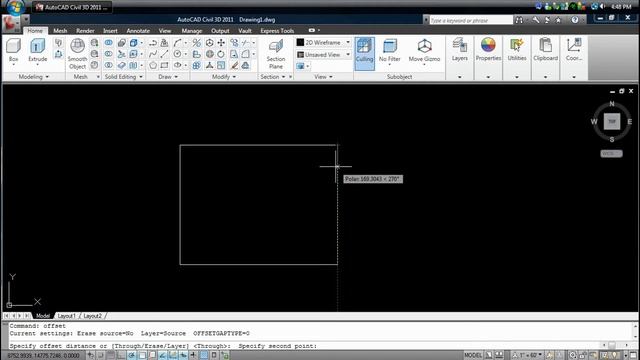This screenshot has width=640, height=360.
Task: Select the Rotate tool in Modify panel
Action: tap(221, 54)
